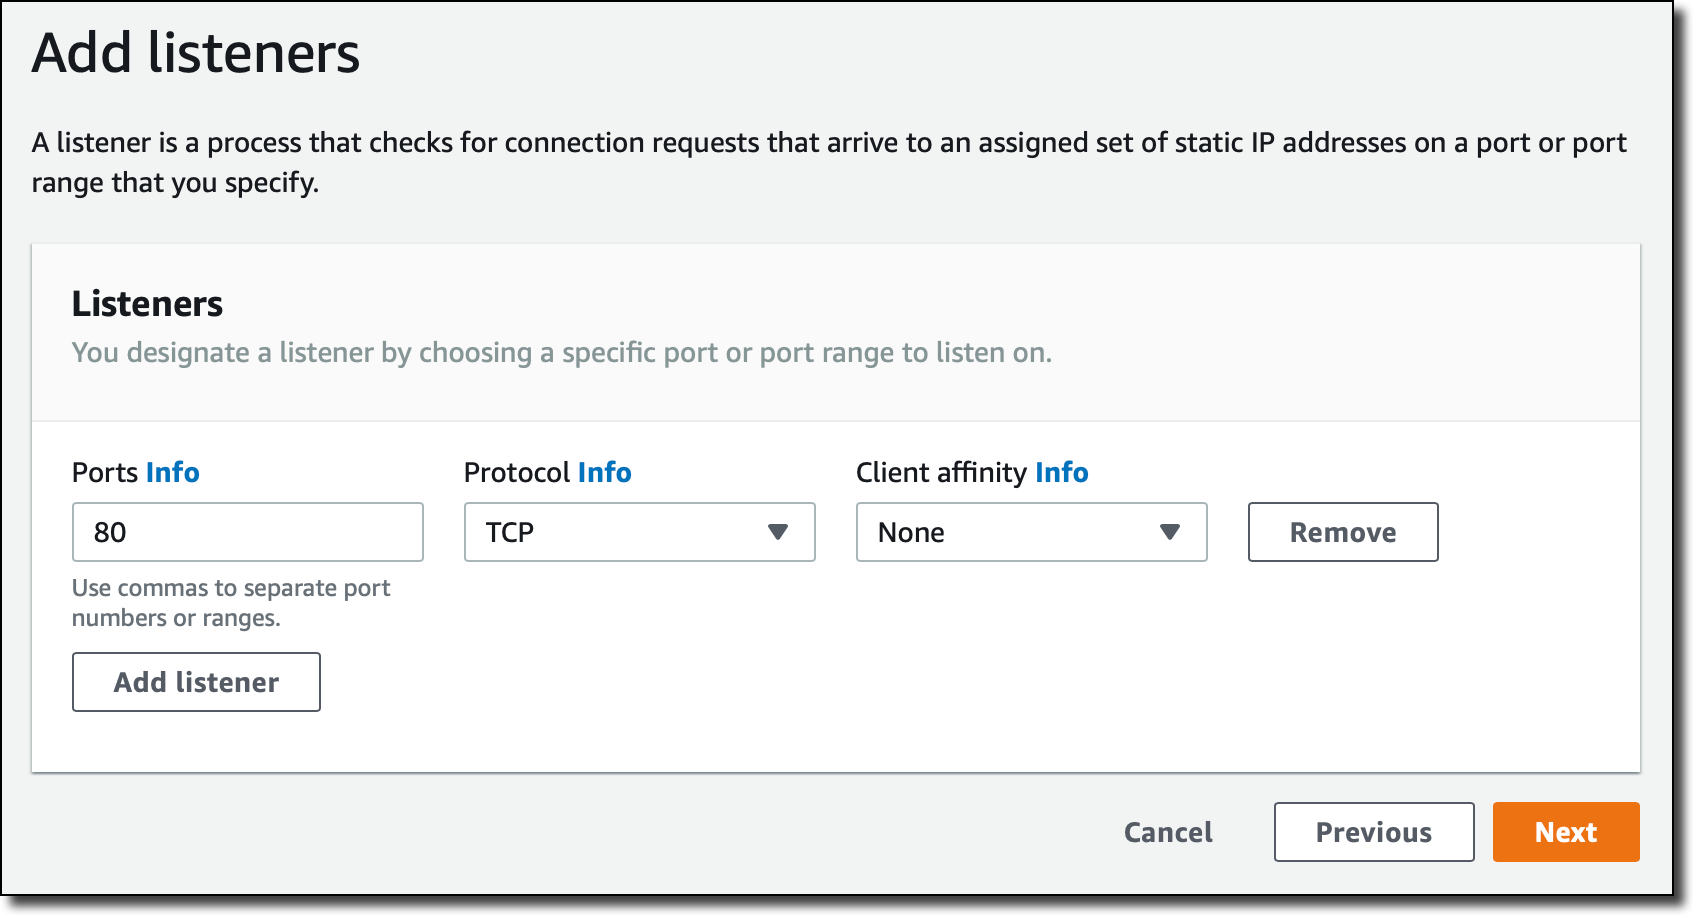This screenshot has height=916, width=1694.
Task: Click the port separator hint text
Action: pos(230,603)
